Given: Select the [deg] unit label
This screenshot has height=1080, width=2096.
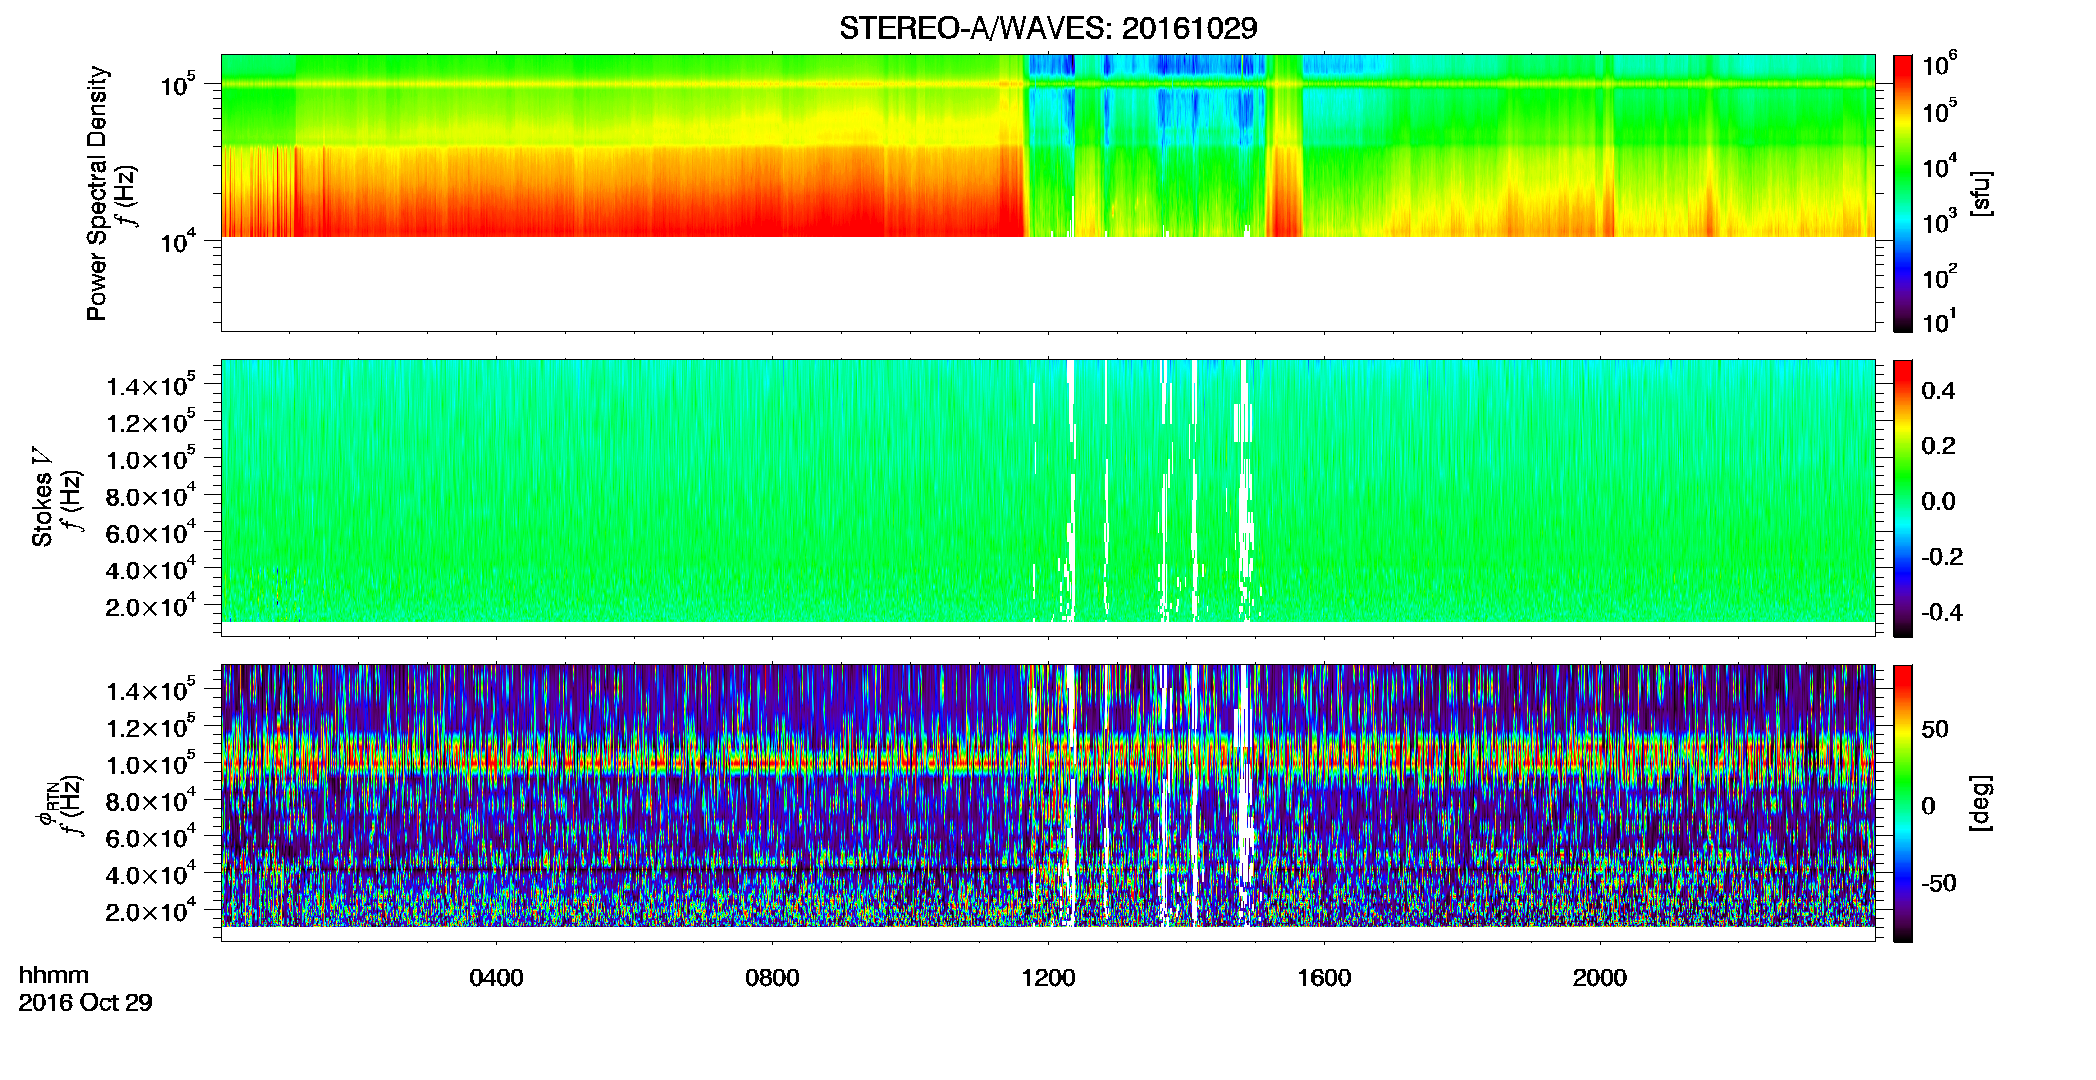Looking at the screenshot, I should click(x=1981, y=803).
